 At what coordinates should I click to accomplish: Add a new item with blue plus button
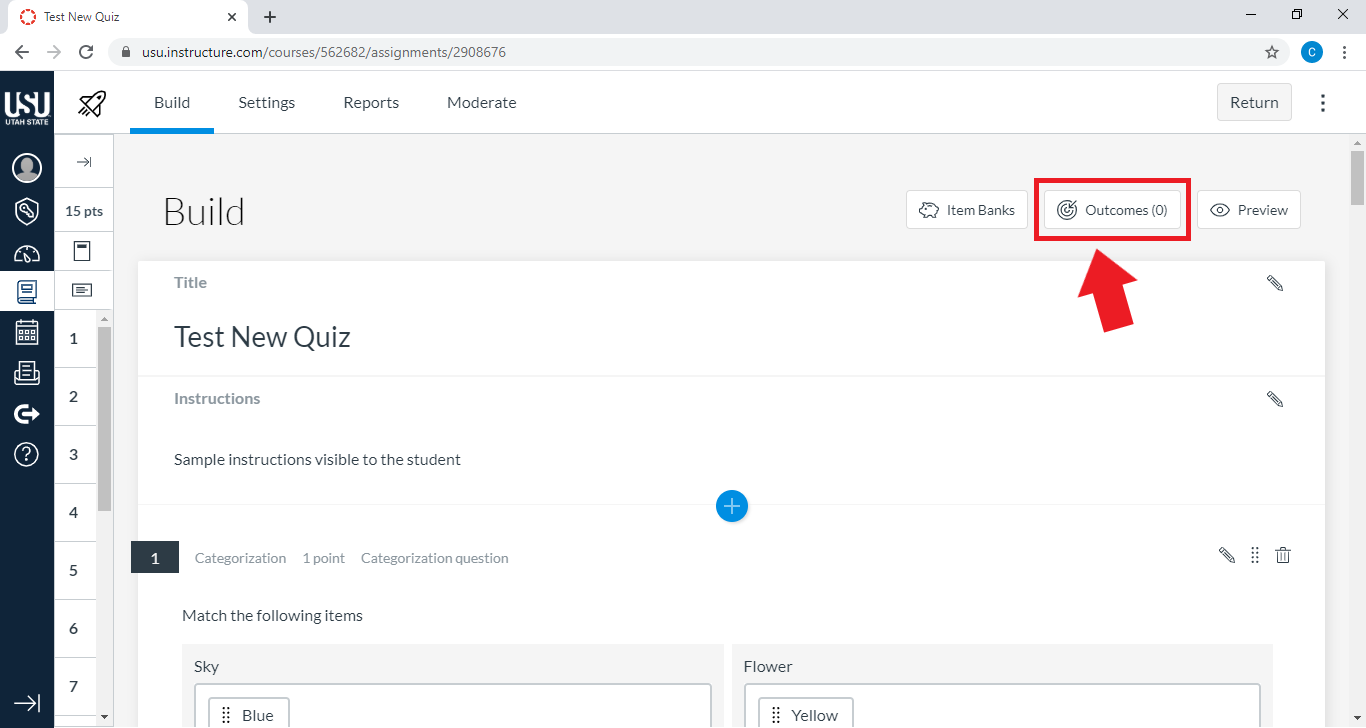[x=732, y=507]
